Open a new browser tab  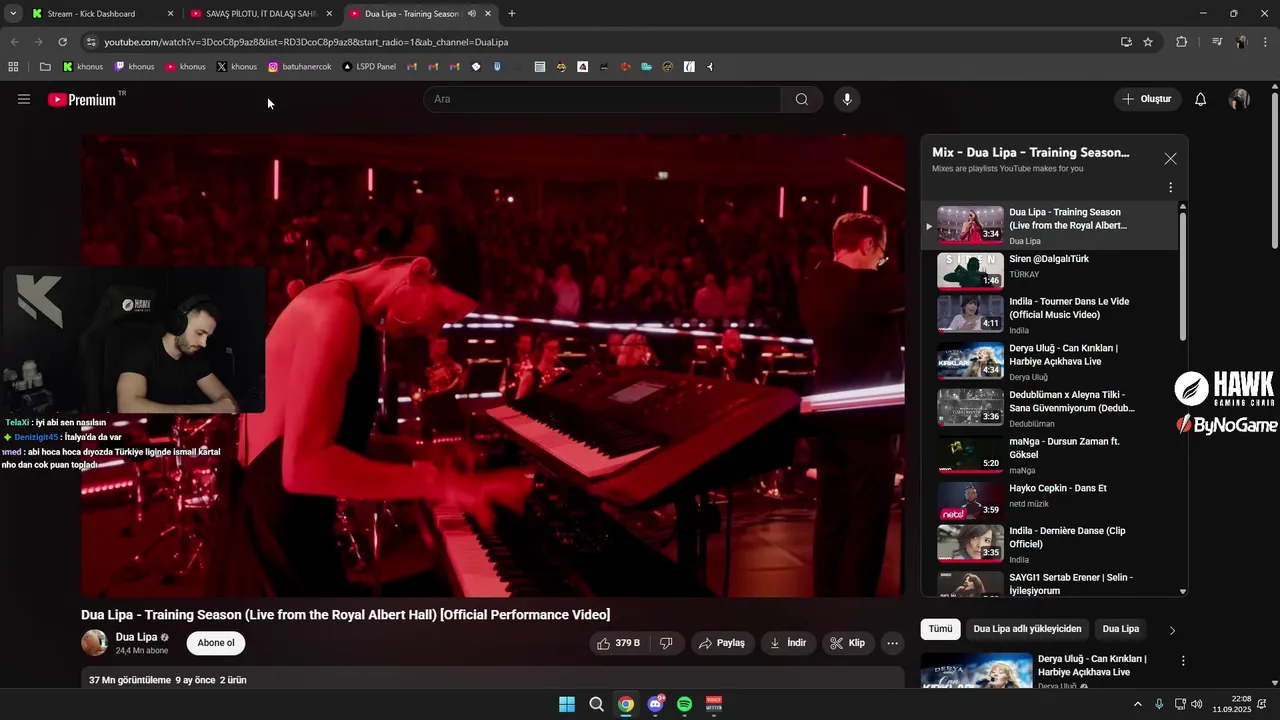click(x=512, y=14)
